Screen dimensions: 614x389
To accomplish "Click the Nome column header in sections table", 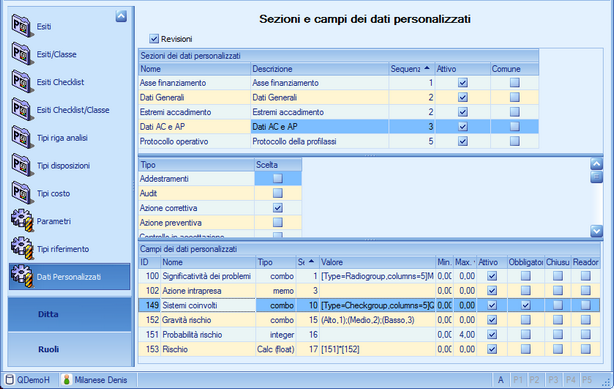I will click(x=195, y=69).
